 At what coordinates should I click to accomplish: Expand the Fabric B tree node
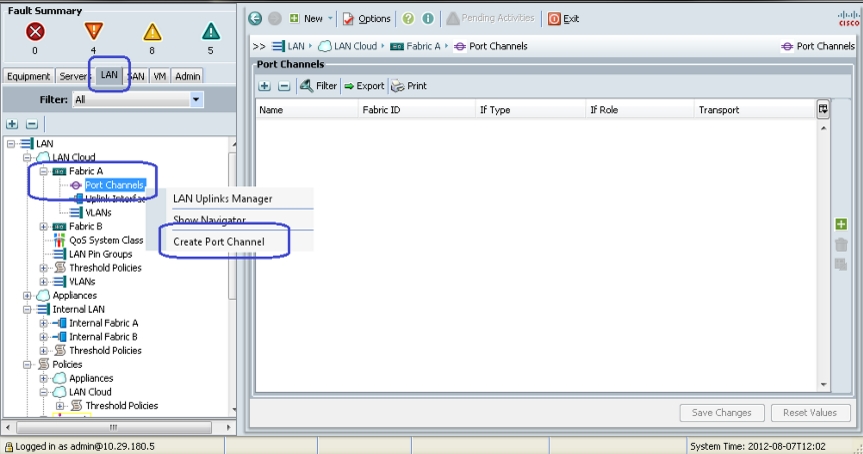43,226
